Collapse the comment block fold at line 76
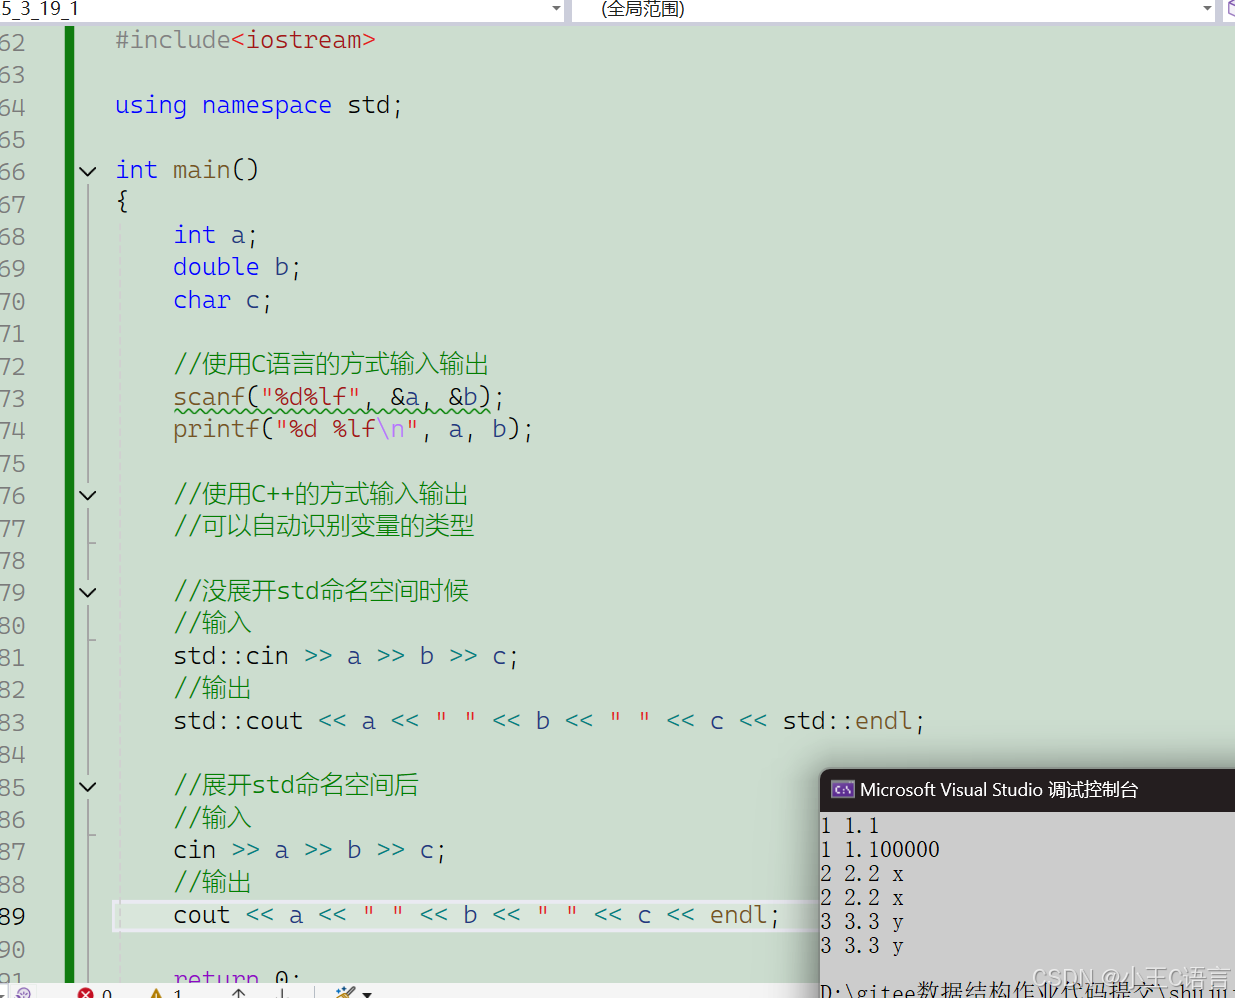This screenshot has width=1235, height=998. point(88,495)
